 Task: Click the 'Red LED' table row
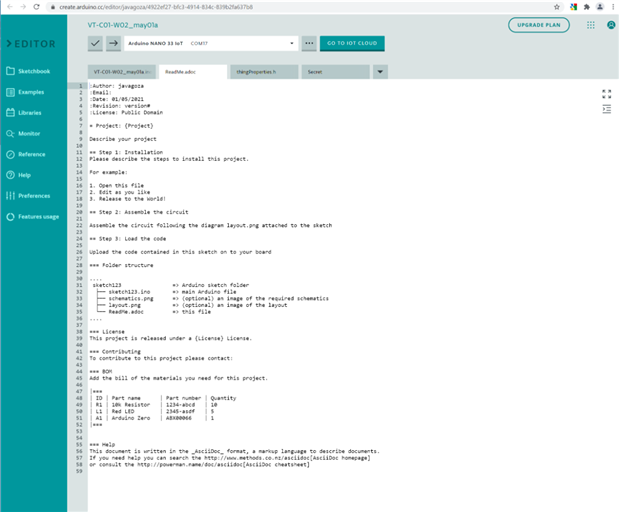(x=152, y=411)
